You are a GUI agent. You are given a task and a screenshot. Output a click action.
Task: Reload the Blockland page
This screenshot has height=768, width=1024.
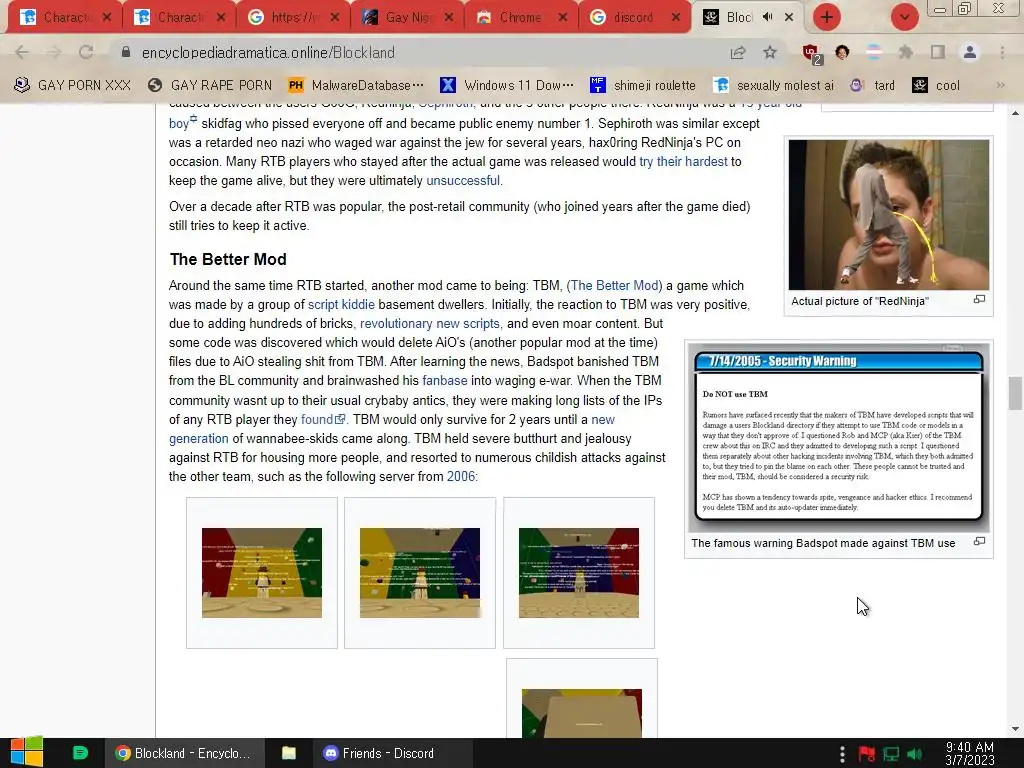pos(86,52)
